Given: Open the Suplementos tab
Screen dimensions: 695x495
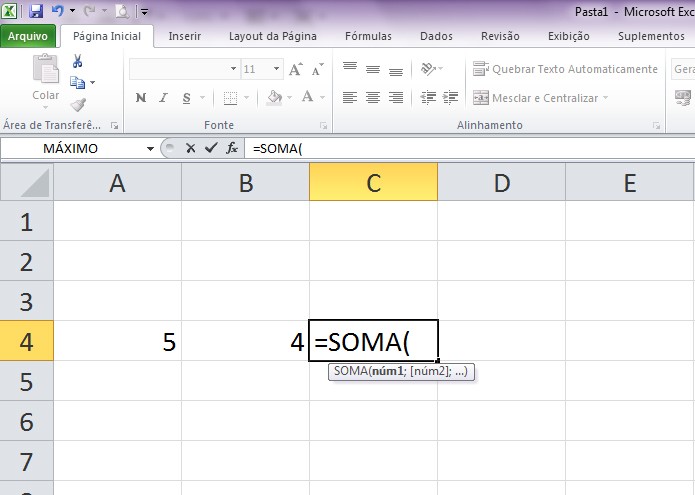Looking at the screenshot, I should point(651,36).
